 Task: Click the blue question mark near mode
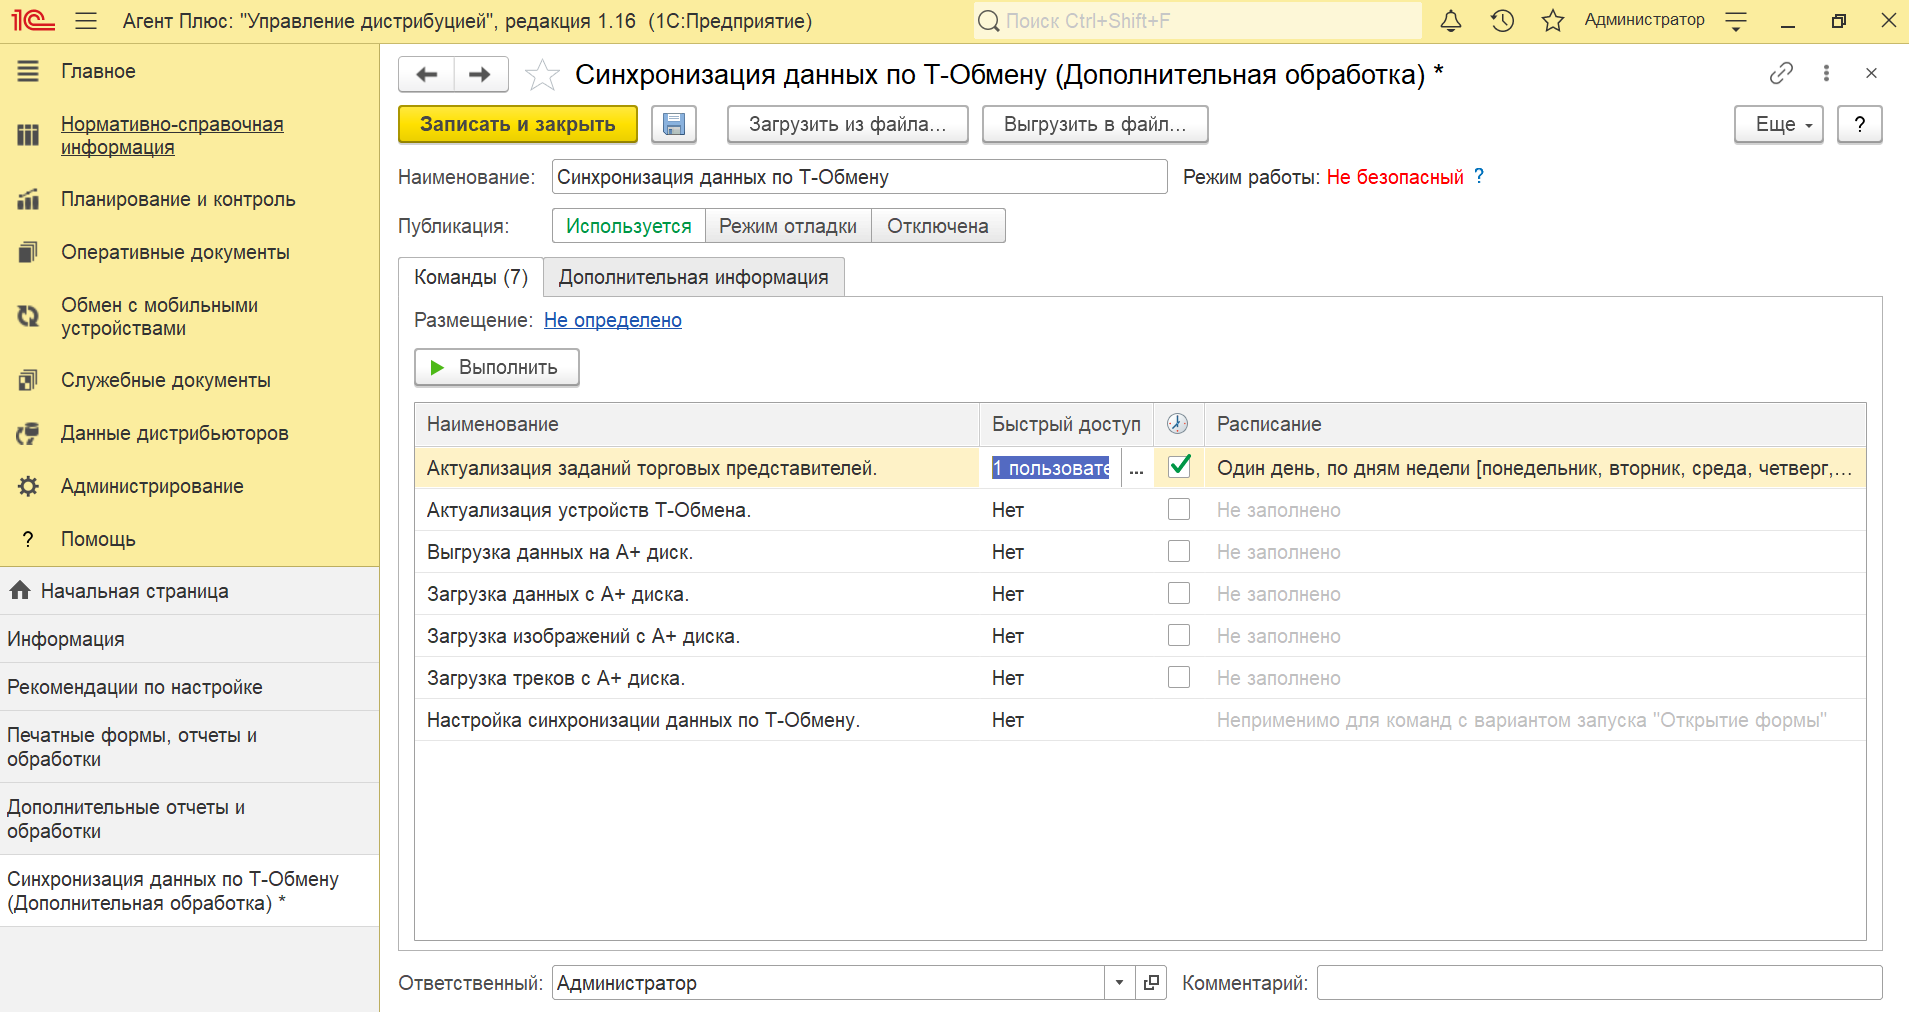tap(1479, 176)
